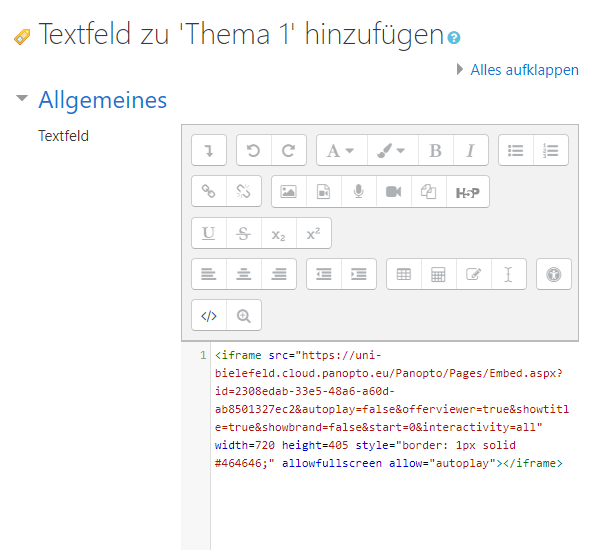
Task: Open the font color brush dropdown
Action: tap(393, 150)
